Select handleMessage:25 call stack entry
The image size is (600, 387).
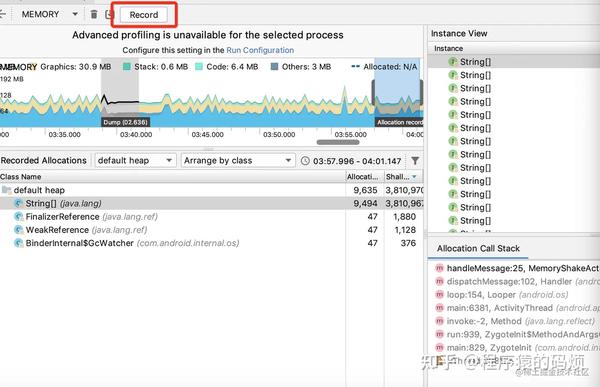(517, 268)
